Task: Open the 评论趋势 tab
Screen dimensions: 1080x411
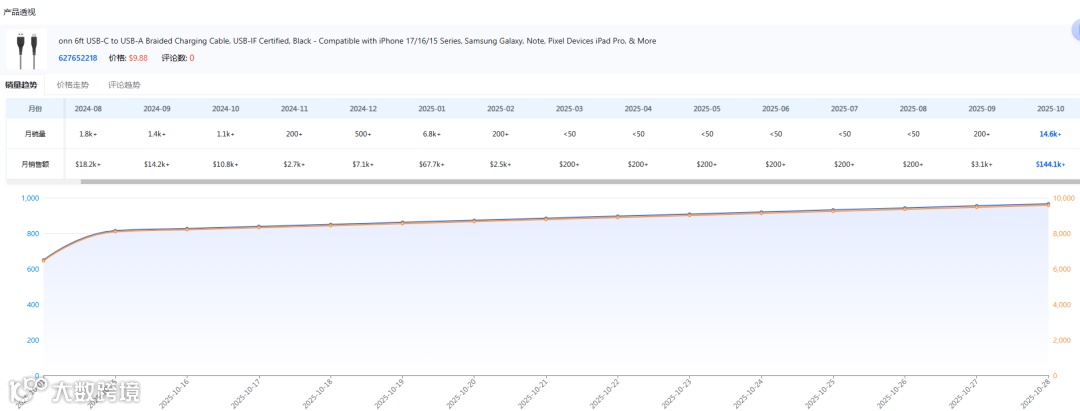Action: coord(125,85)
